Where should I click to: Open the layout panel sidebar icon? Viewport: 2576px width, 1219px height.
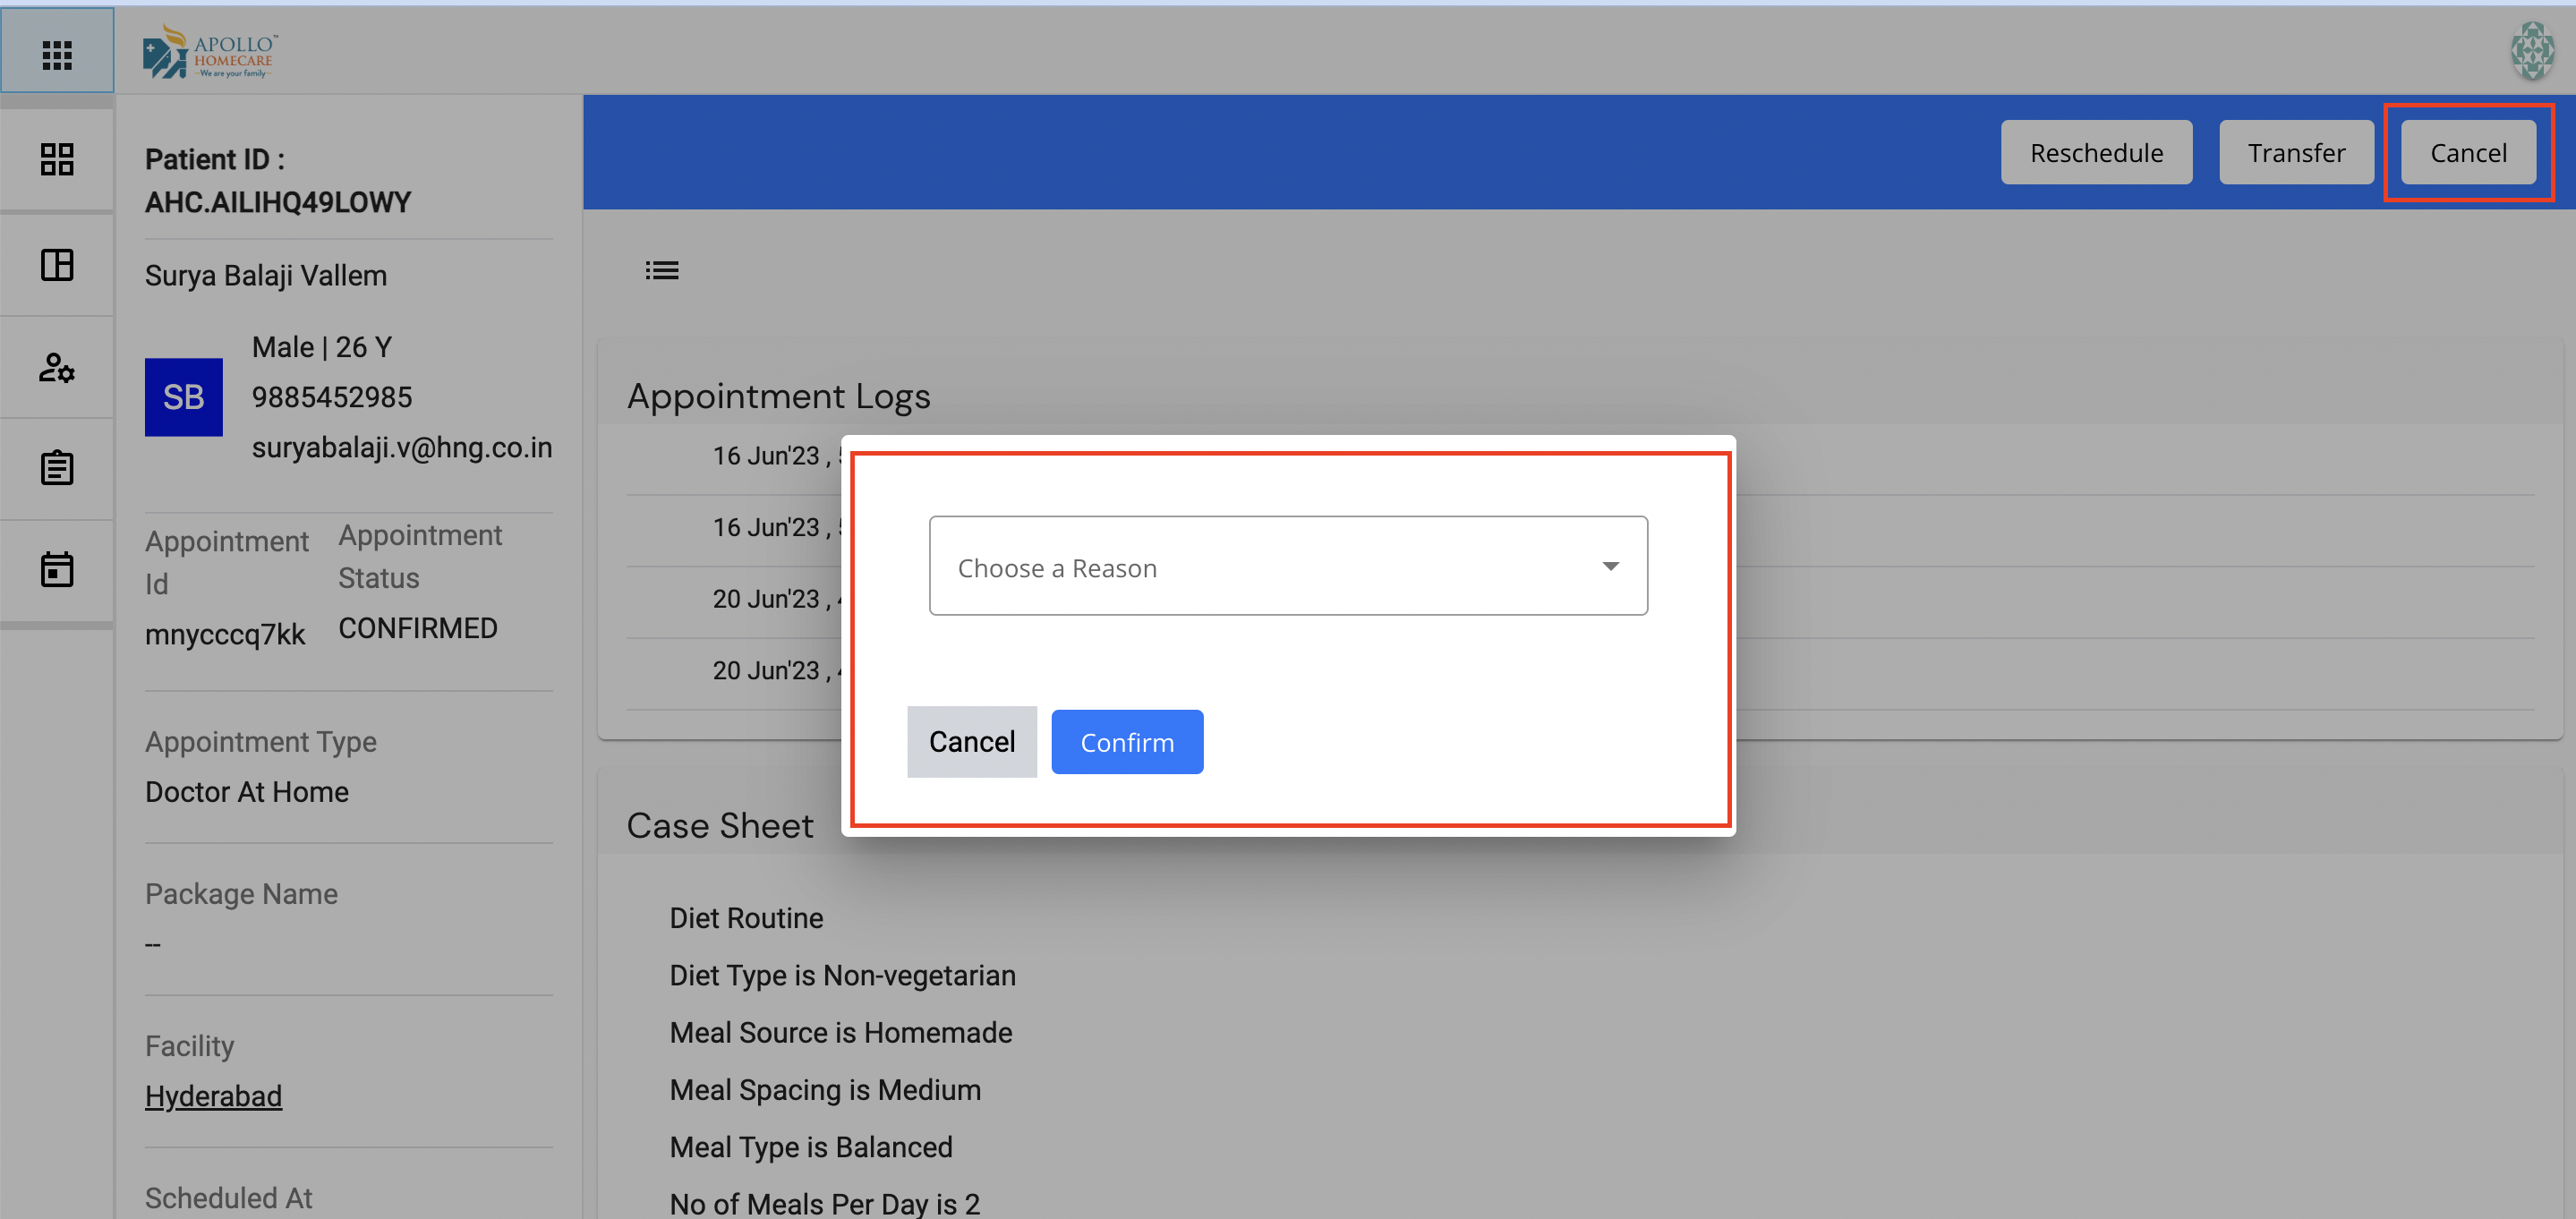coord(57,265)
